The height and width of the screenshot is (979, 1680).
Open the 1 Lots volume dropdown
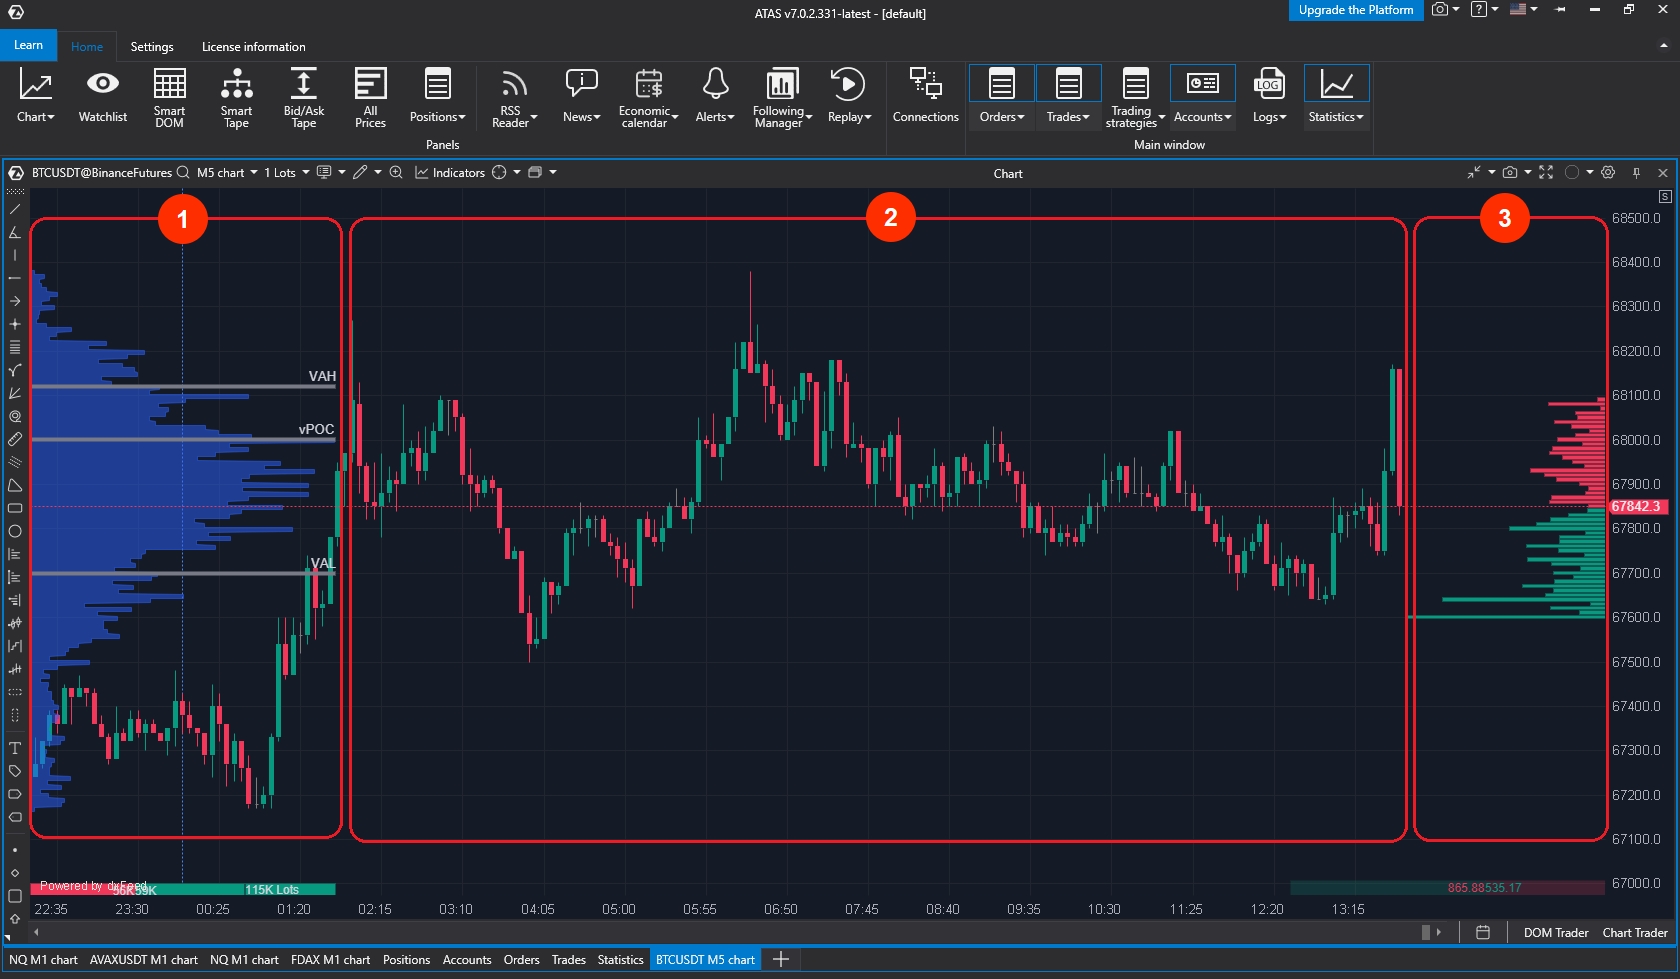(x=286, y=172)
